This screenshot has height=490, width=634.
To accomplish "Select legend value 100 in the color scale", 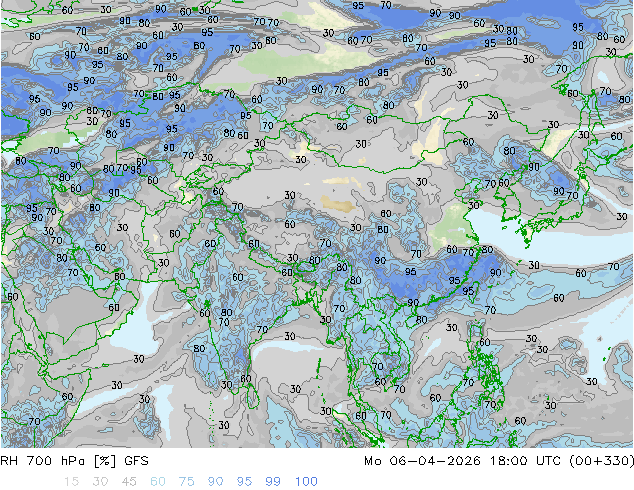I will (306, 482).
